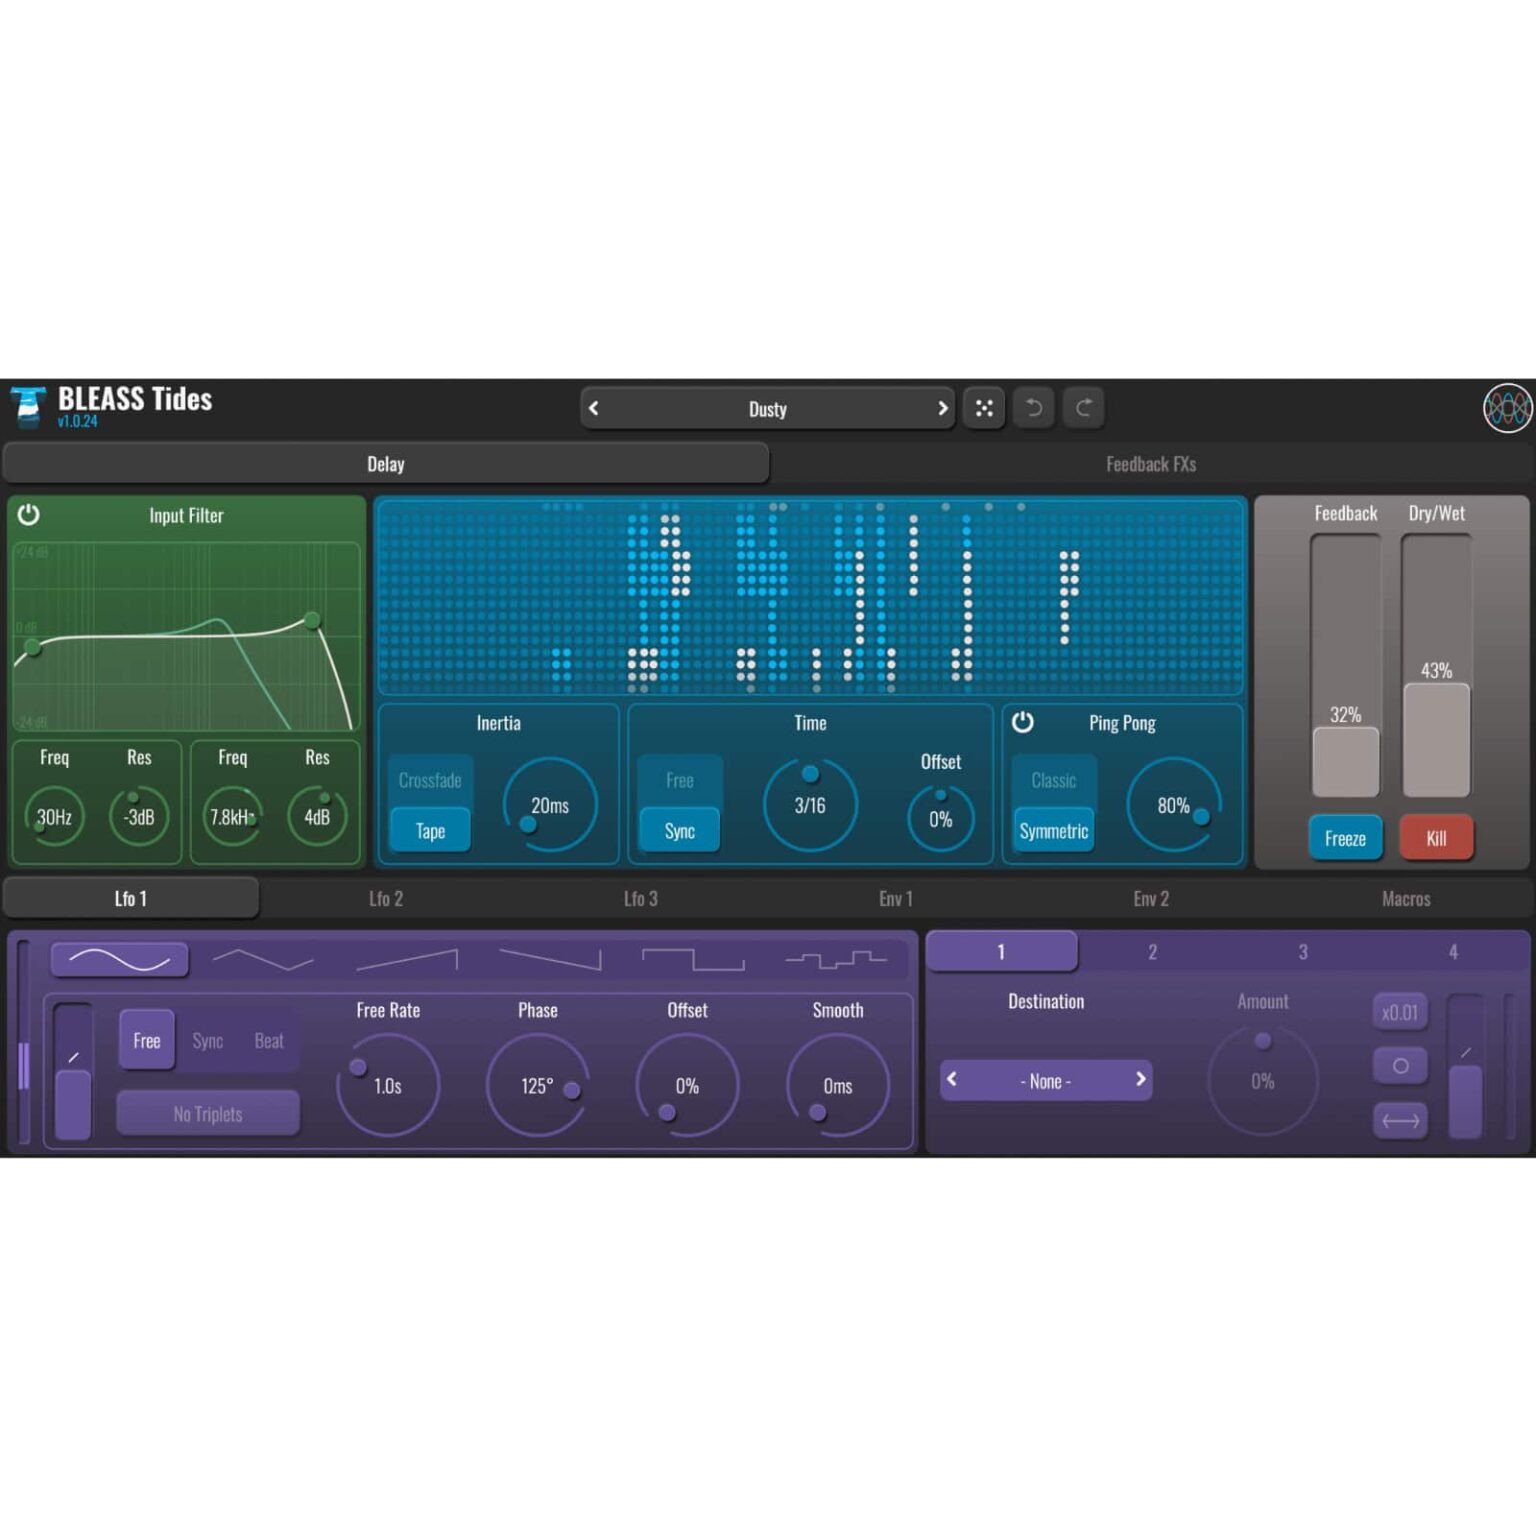1536x1536 pixels.
Task: Toggle the Input Filter power button
Action: 29,515
